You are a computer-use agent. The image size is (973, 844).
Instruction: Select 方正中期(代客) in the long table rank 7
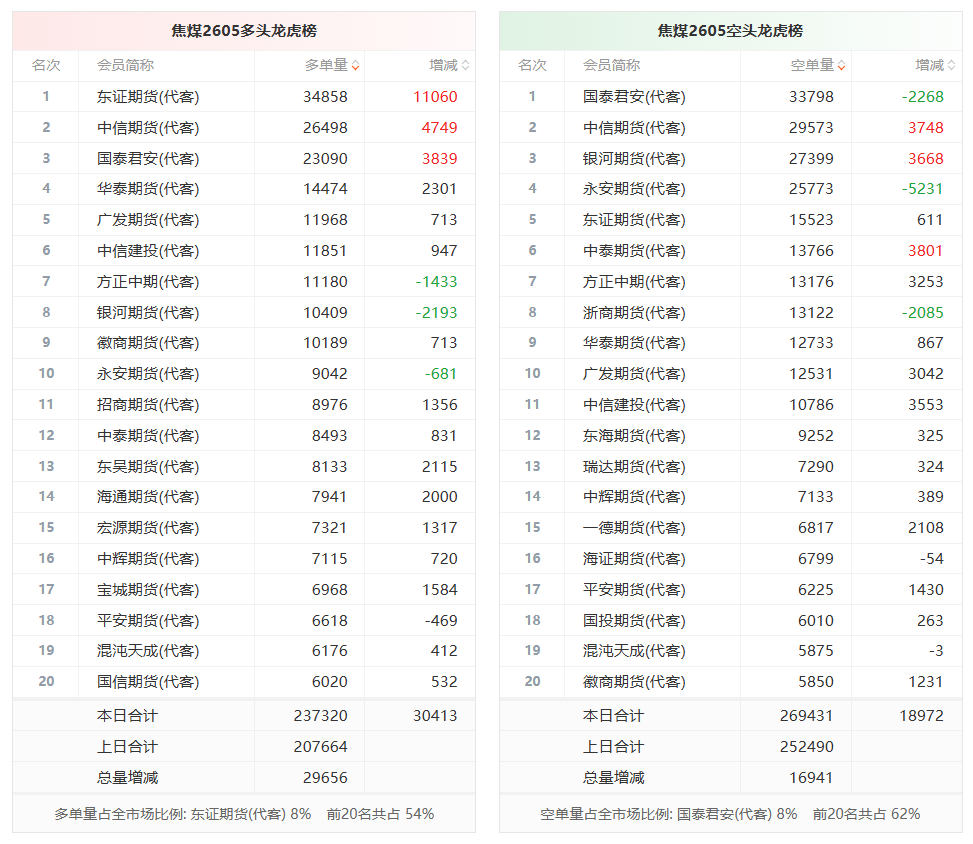(148, 282)
